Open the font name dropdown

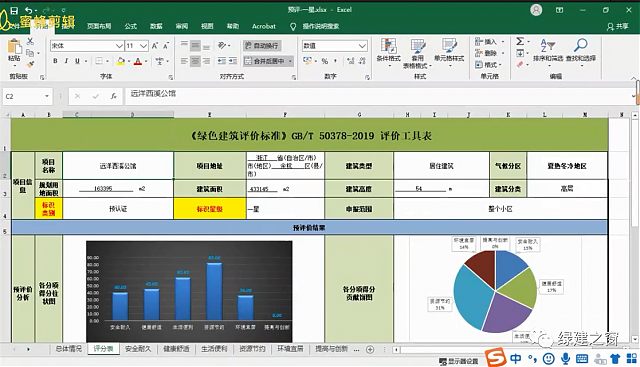[x=119, y=46]
